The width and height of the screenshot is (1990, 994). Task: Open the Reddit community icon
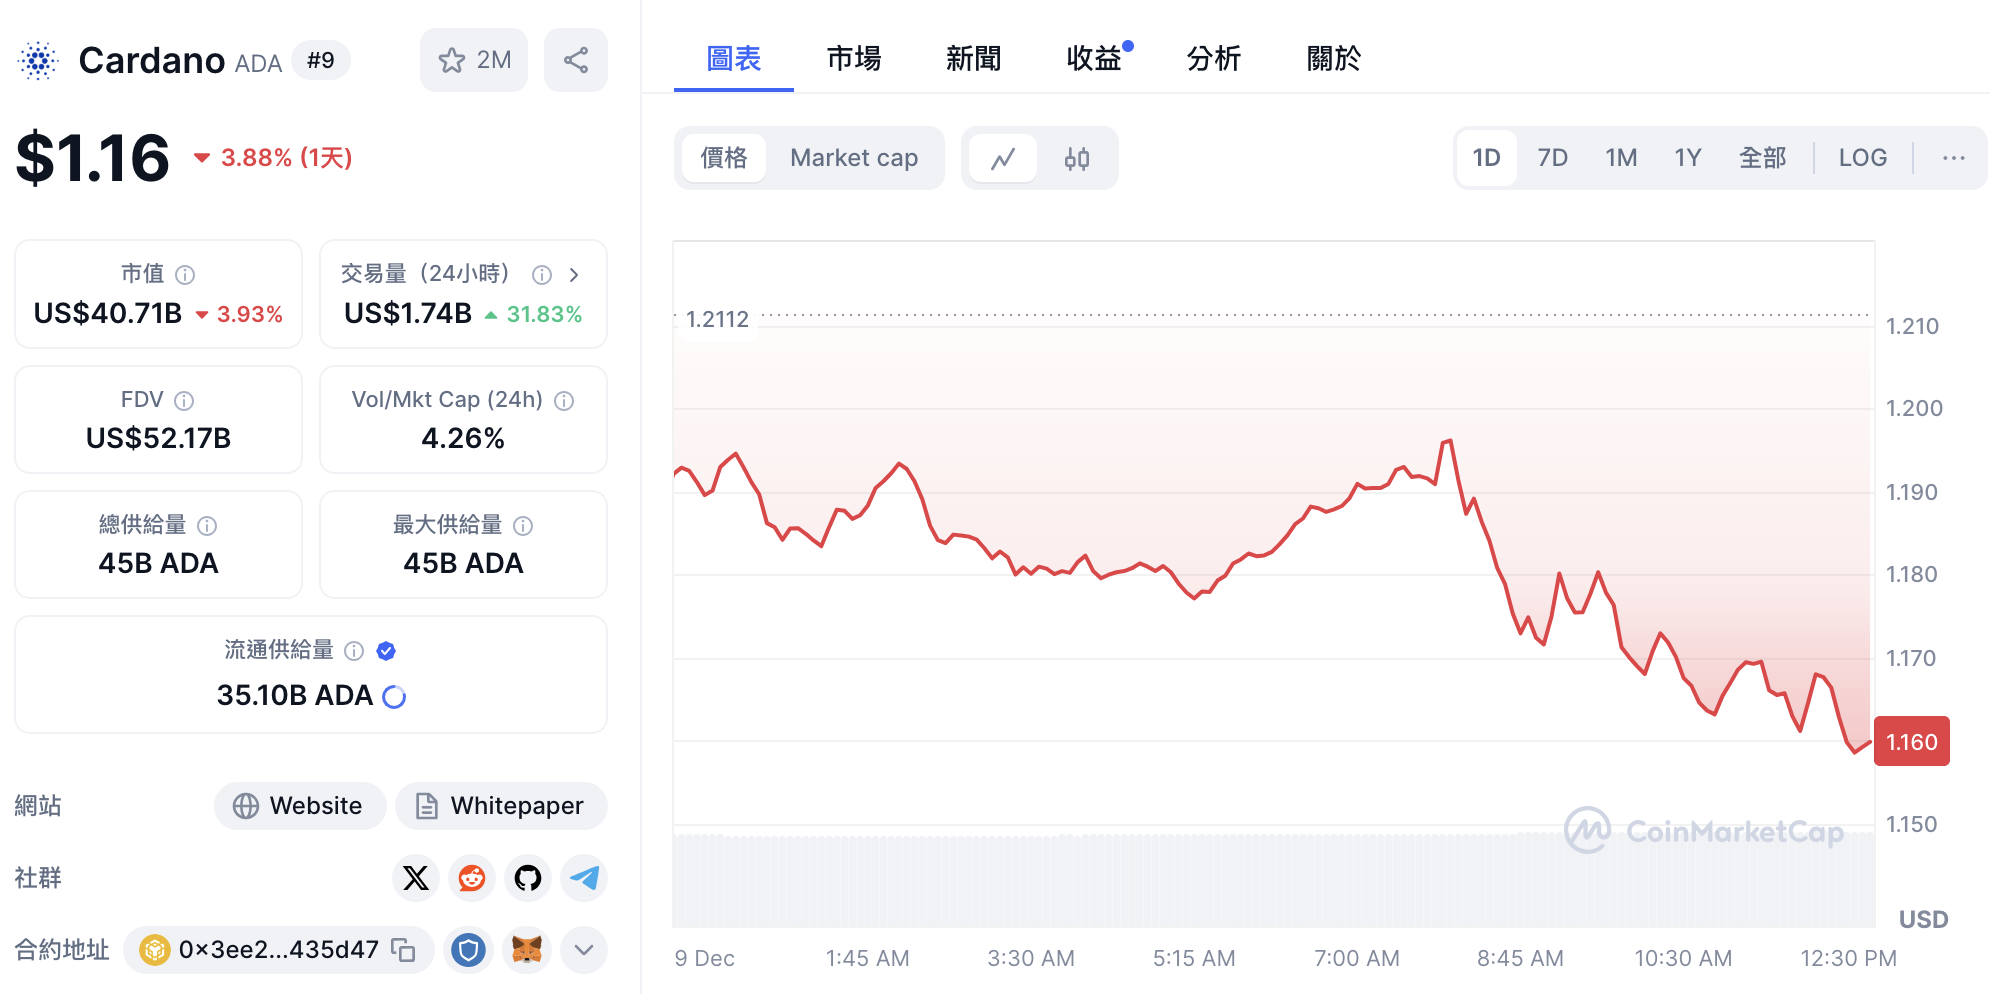coord(471,878)
